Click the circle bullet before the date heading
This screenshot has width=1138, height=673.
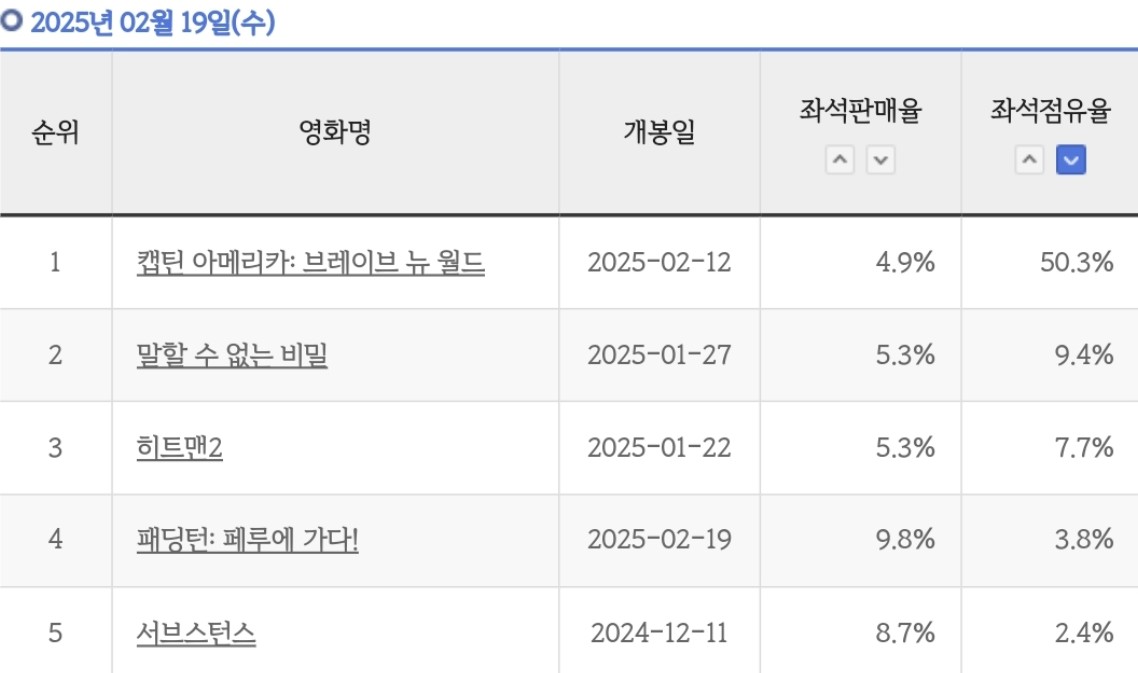tap(12, 23)
